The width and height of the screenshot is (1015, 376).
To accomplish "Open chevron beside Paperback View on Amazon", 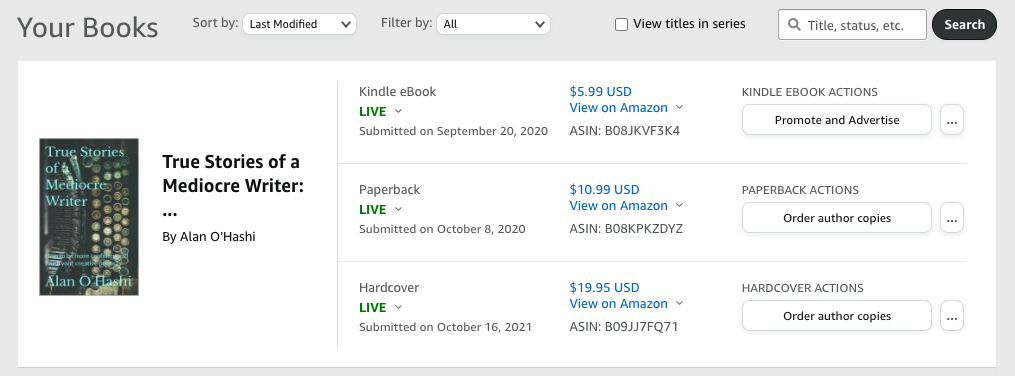I will (x=679, y=205).
